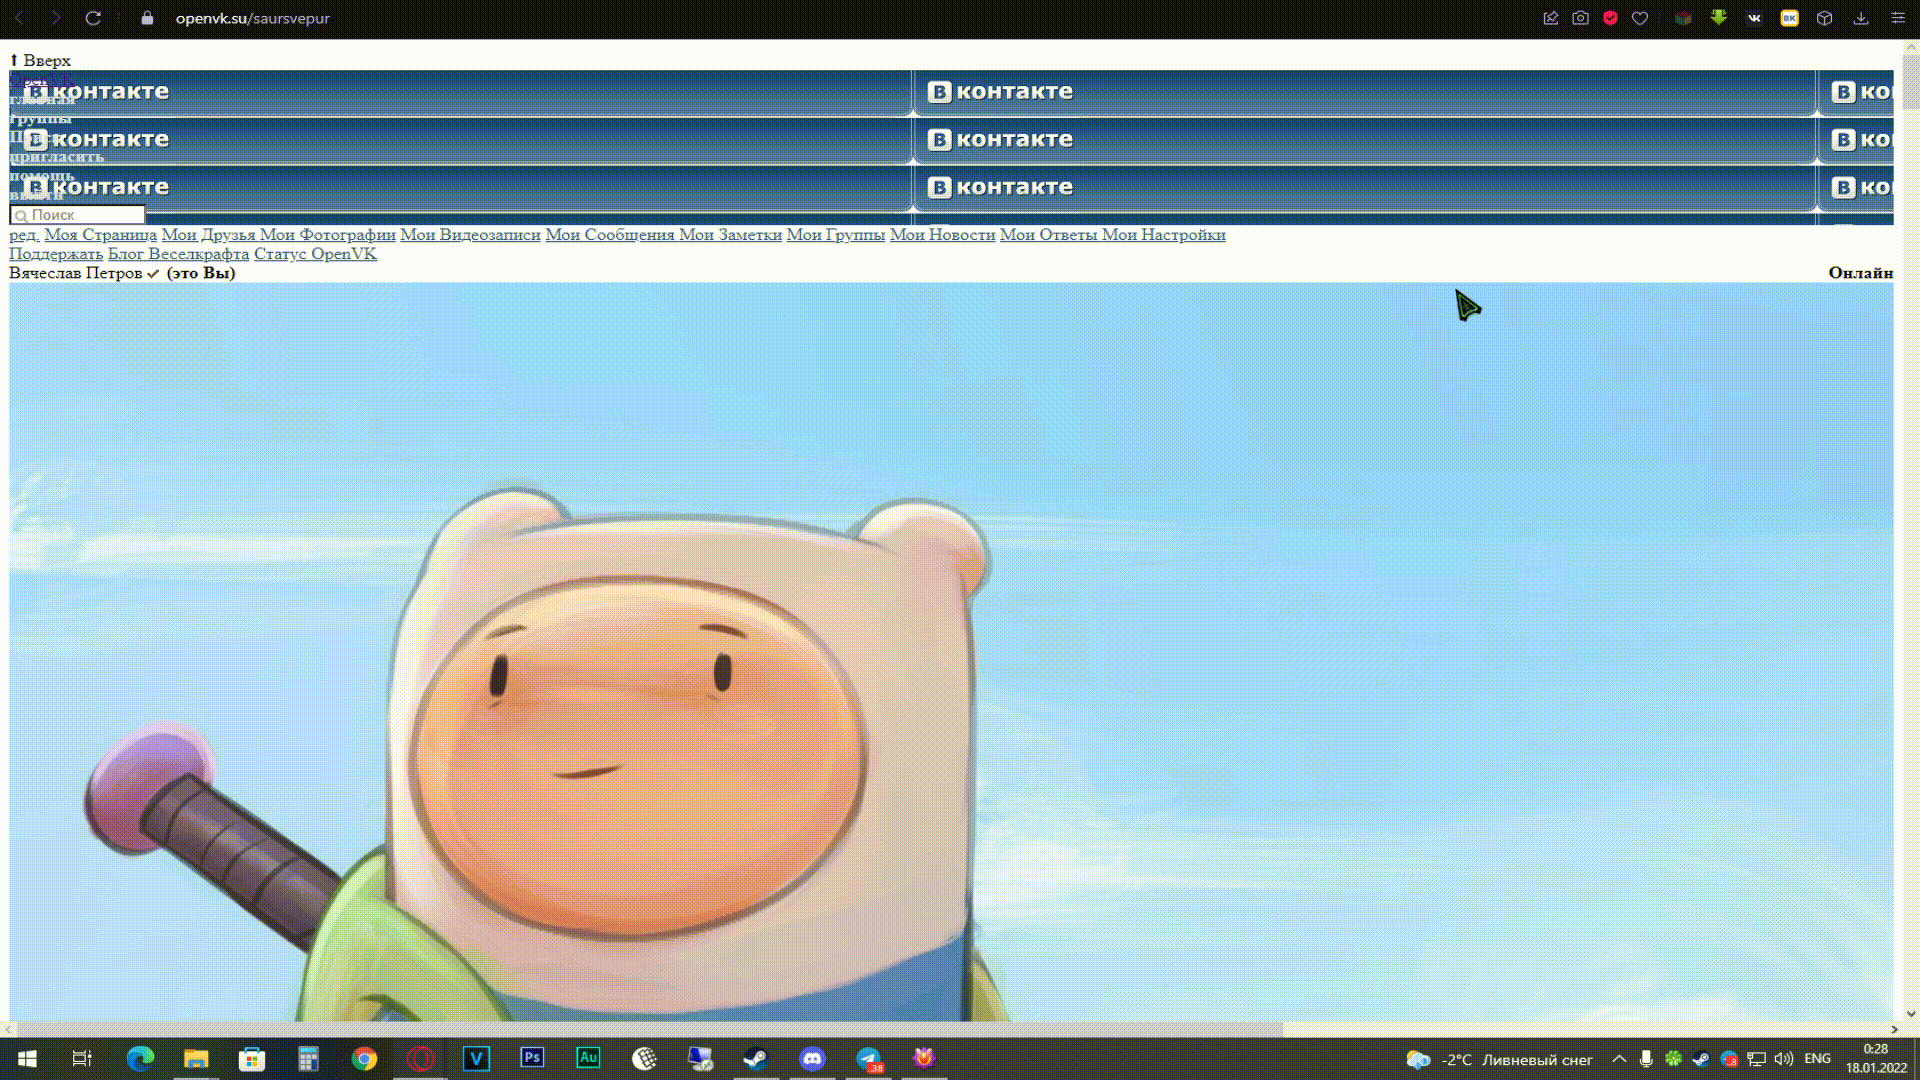Click the red ad blocker shield icon
1920x1080 pixels.
click(x=1610, y=18)
